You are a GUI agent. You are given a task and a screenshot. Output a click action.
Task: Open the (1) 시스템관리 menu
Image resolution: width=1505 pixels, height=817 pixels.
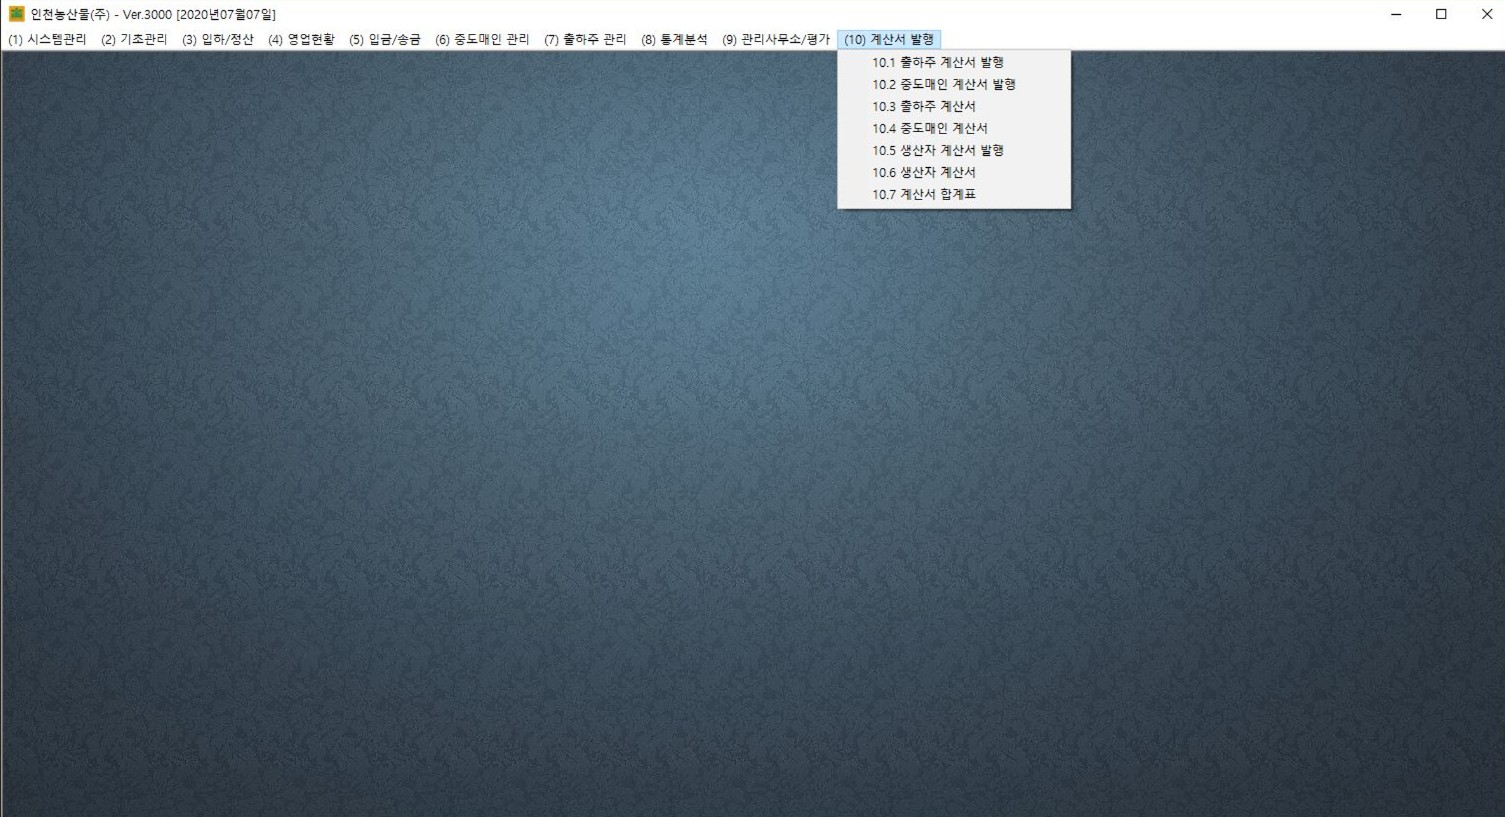tap(47, 40)
